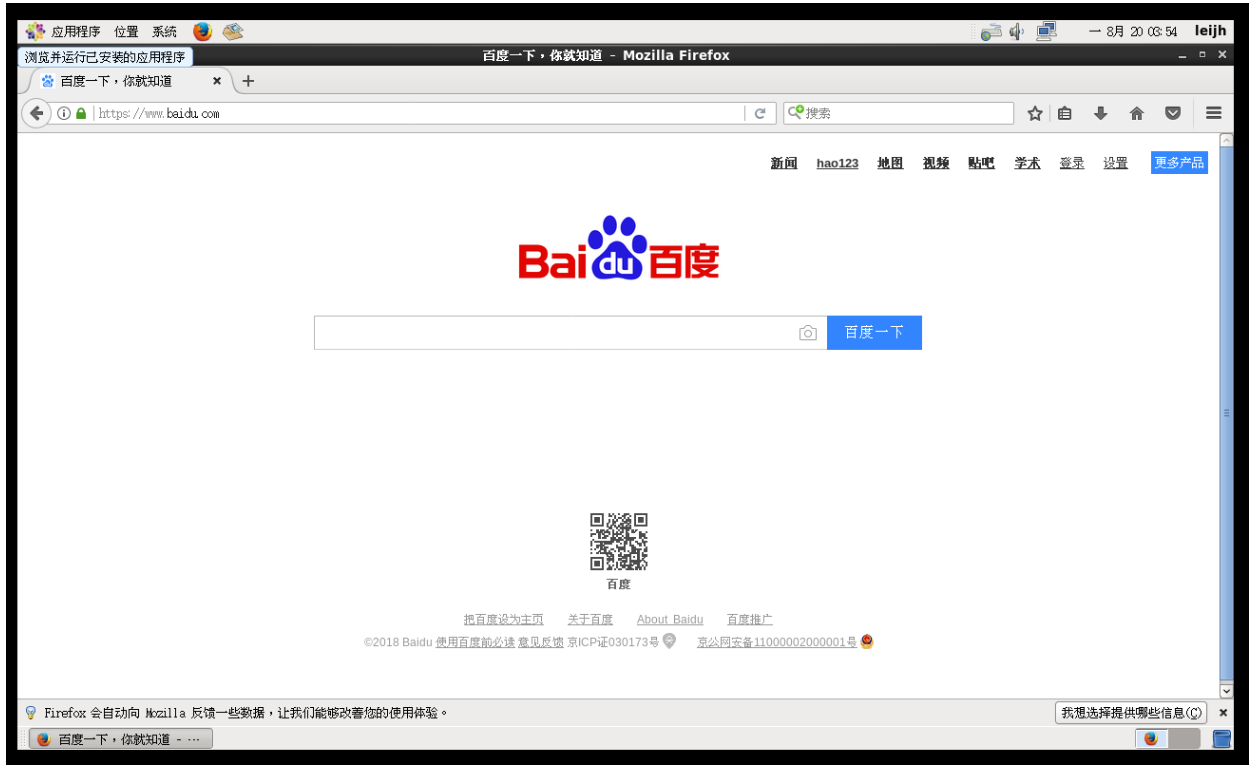The height and width of the screenshot is (771, 1255).
Task: Click the page vertical scrollbar
Action: (x=1226, y=413)
